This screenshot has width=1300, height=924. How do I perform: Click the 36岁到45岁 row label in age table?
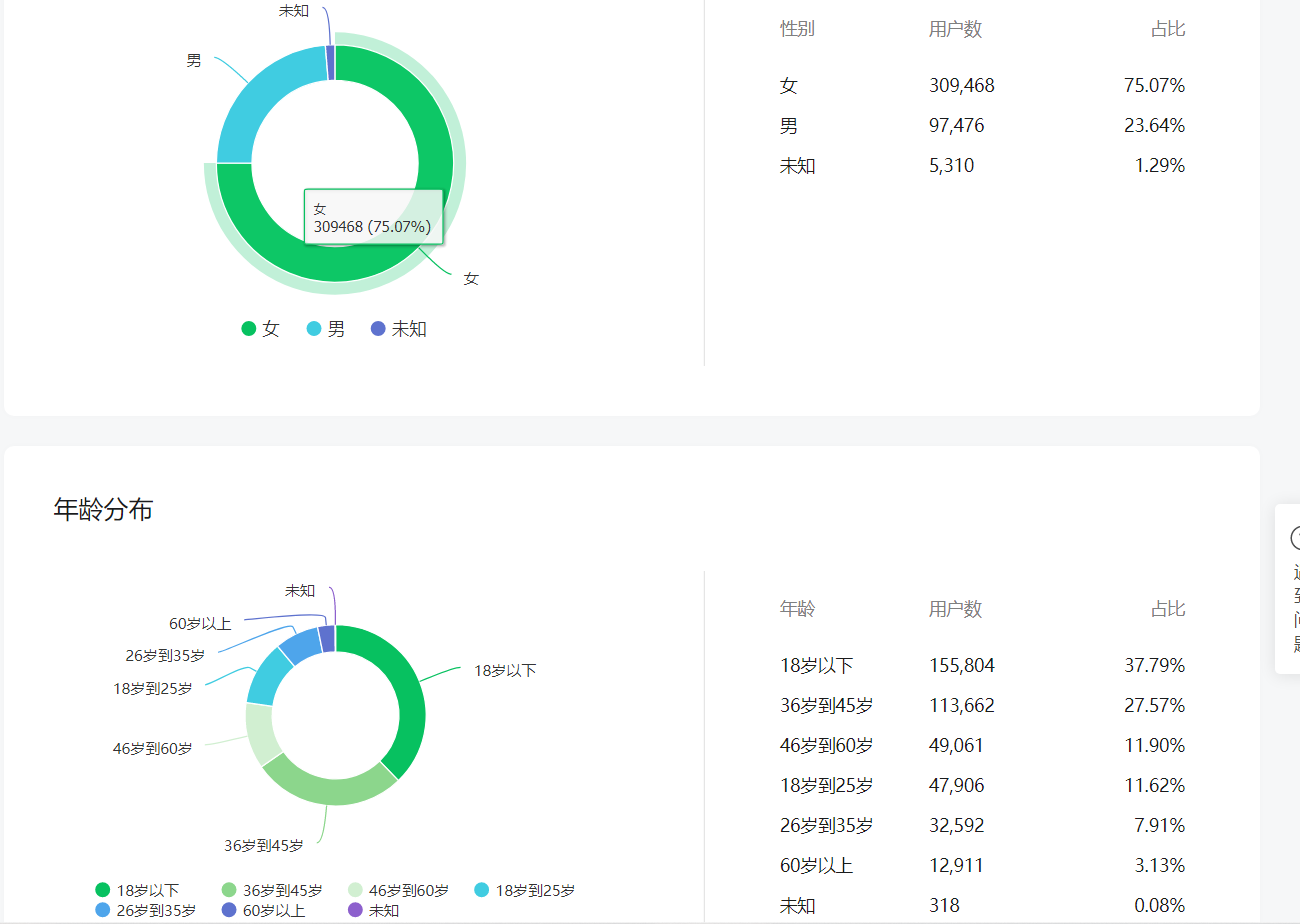pos(826,706)
